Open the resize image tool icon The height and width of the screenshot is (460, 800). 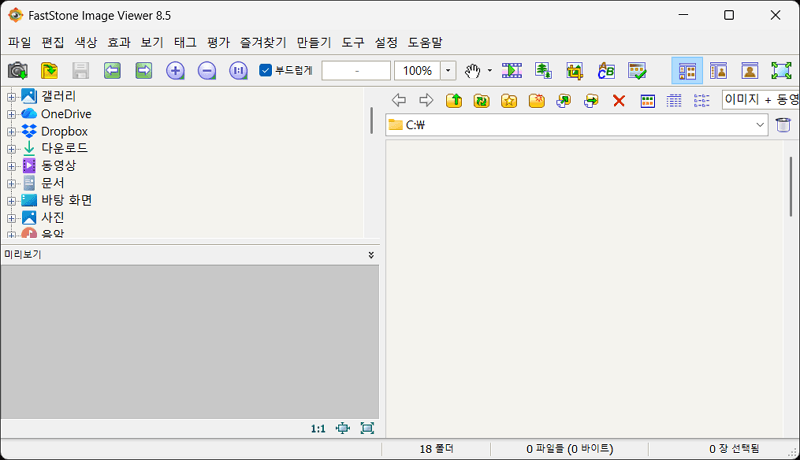543,70
